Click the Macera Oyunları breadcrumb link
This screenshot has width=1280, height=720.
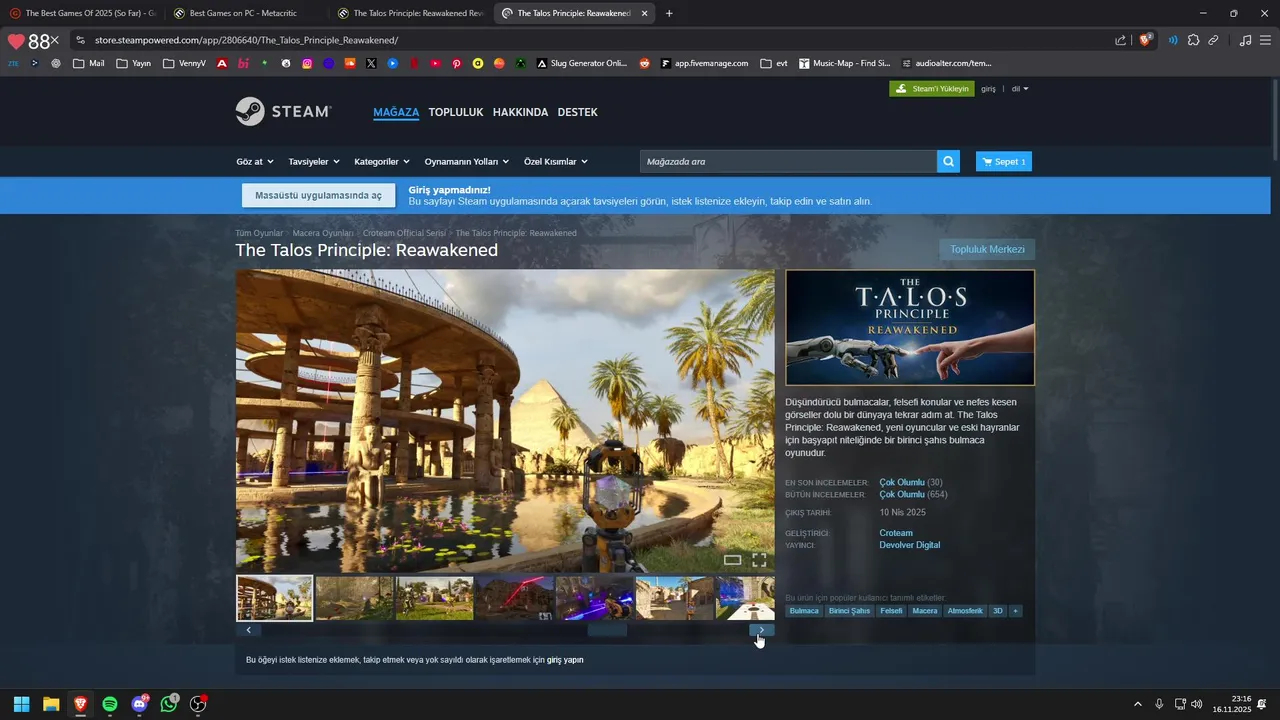(x=323, y=233)
